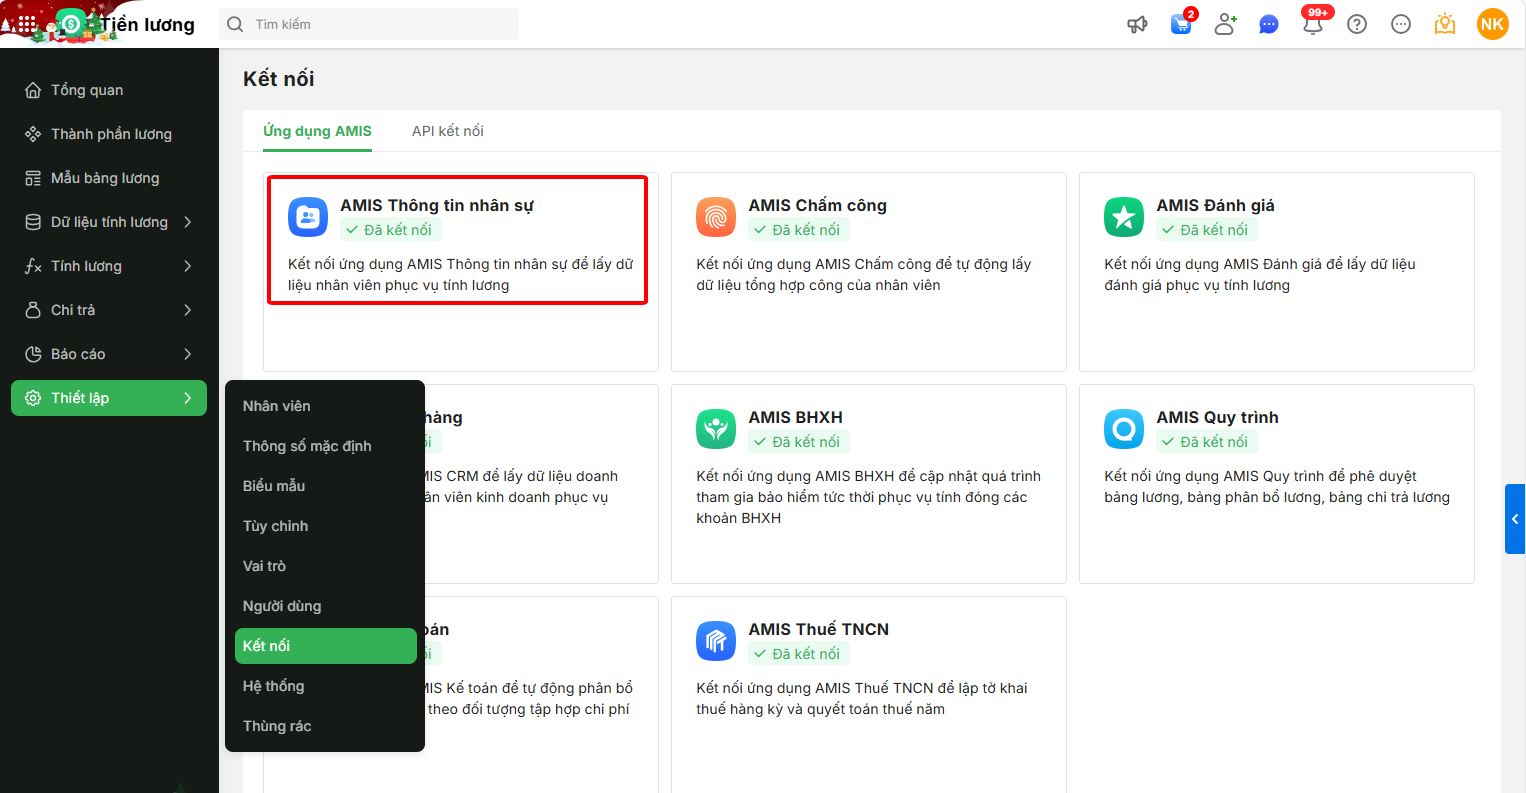Open the megaphone announcements icon
This screenshot has width=1526, height=793.
click(1137, 24)
